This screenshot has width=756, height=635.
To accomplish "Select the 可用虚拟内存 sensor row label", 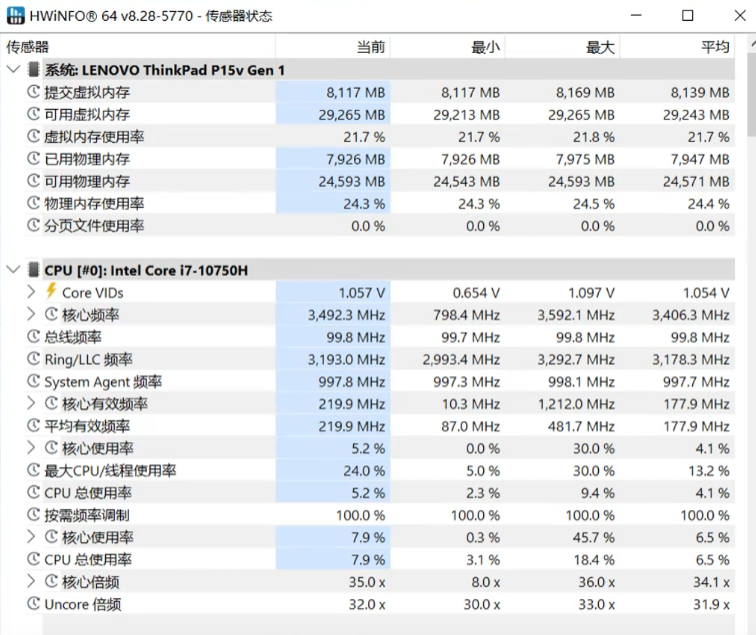I will tap(87, 114).
